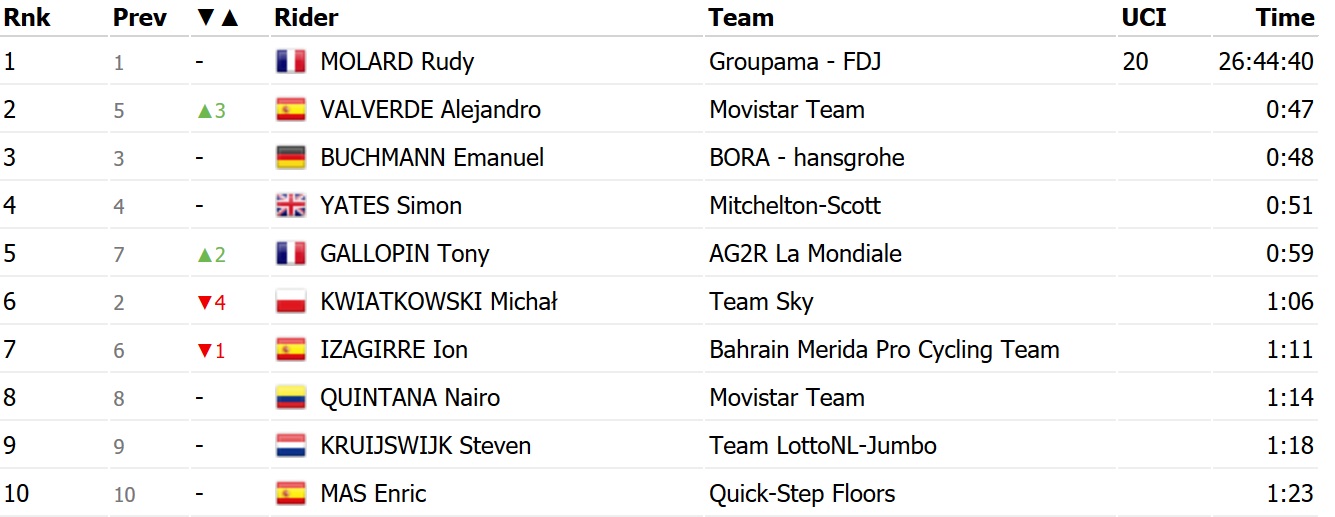The image size is (1335, 517).
Task: Click the German flag beside BUCHMANN Emanuel
Action: 290,158
